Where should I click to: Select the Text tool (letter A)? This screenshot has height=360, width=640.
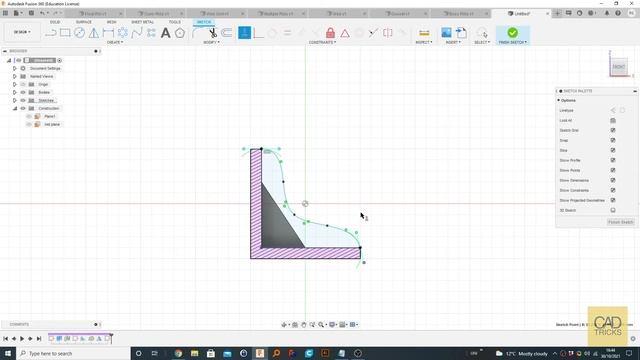click(165, 33)
